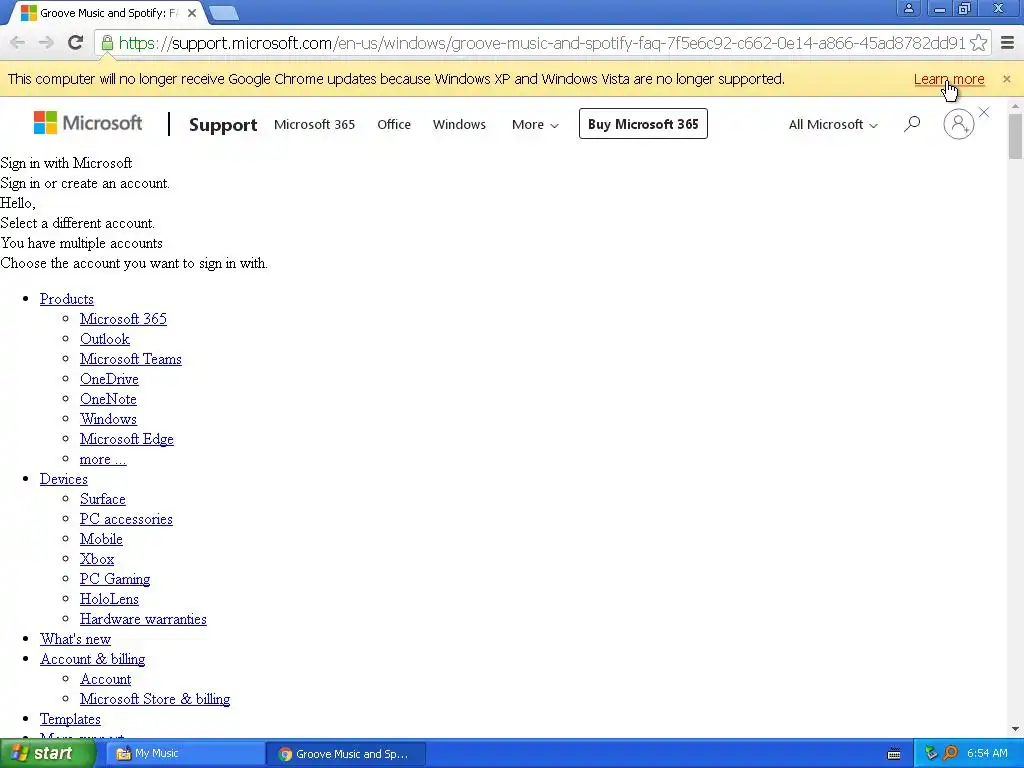
Task: Close the Chrome updates warning bar
Action: coord(1006,79)
